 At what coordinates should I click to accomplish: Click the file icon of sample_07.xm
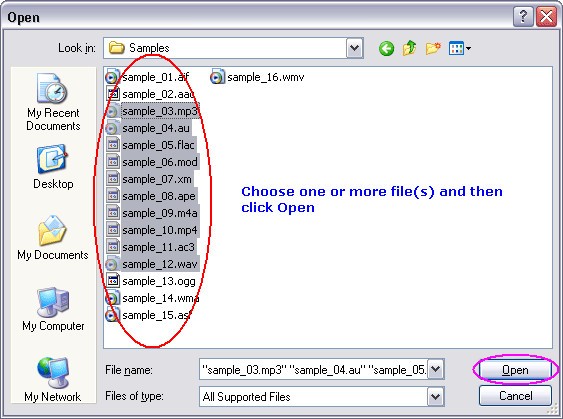[x=113, y=179]
